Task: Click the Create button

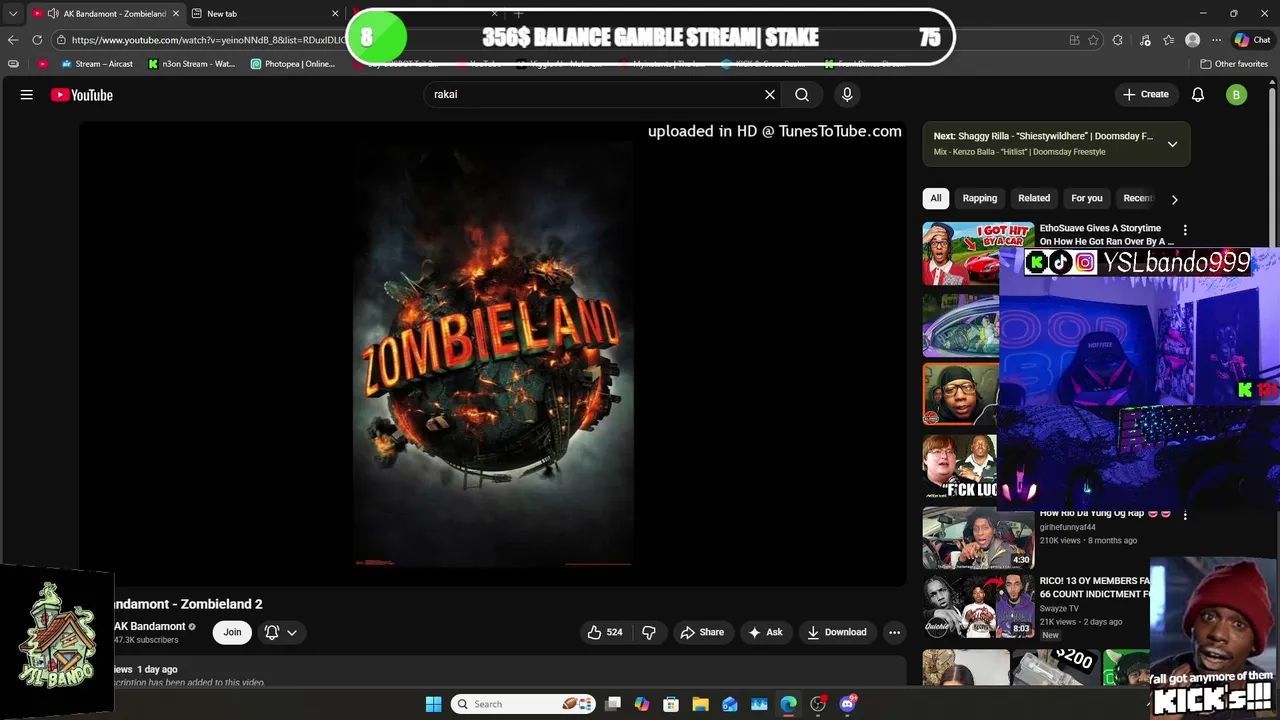Action: coord(1146,95)
